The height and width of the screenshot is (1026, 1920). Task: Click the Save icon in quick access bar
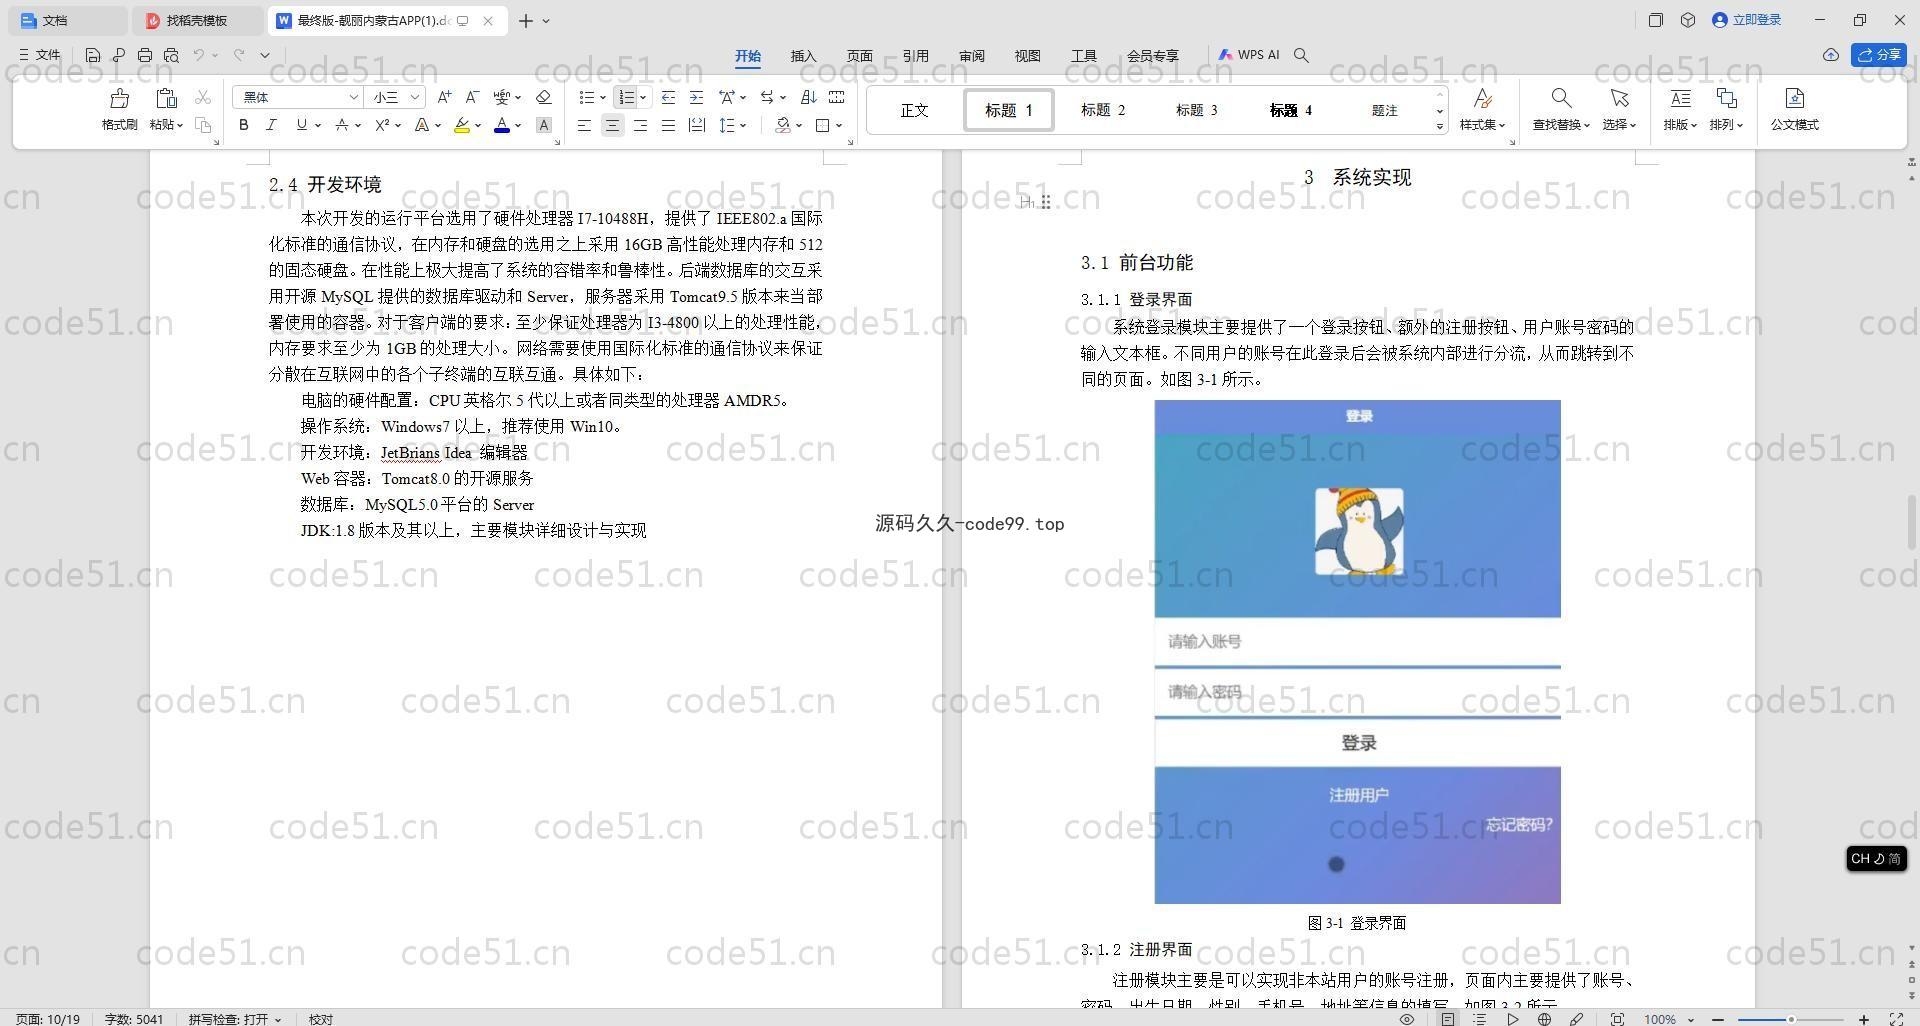pyautogui.click(x=93, y=55)
